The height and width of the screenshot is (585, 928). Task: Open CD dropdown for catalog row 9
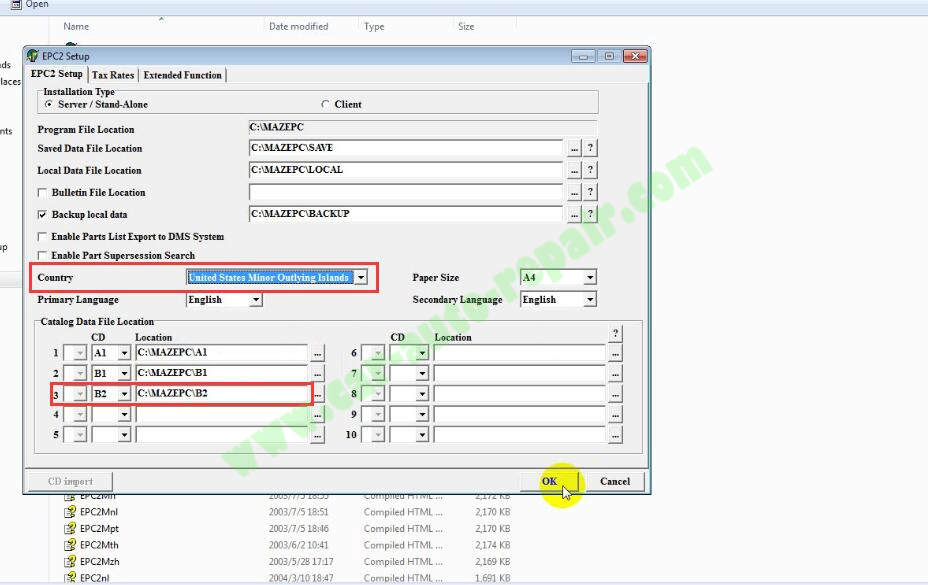click(x=422, y=414)
